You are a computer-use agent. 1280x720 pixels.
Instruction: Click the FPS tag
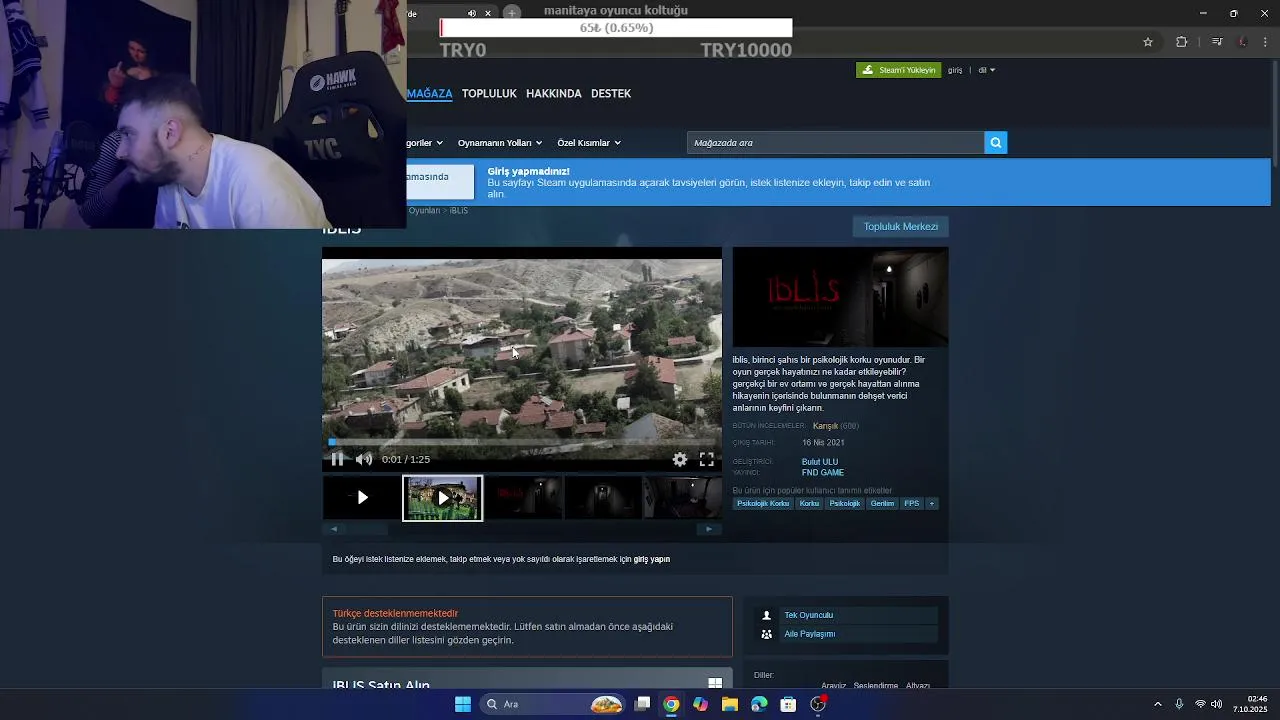point(911,503)
